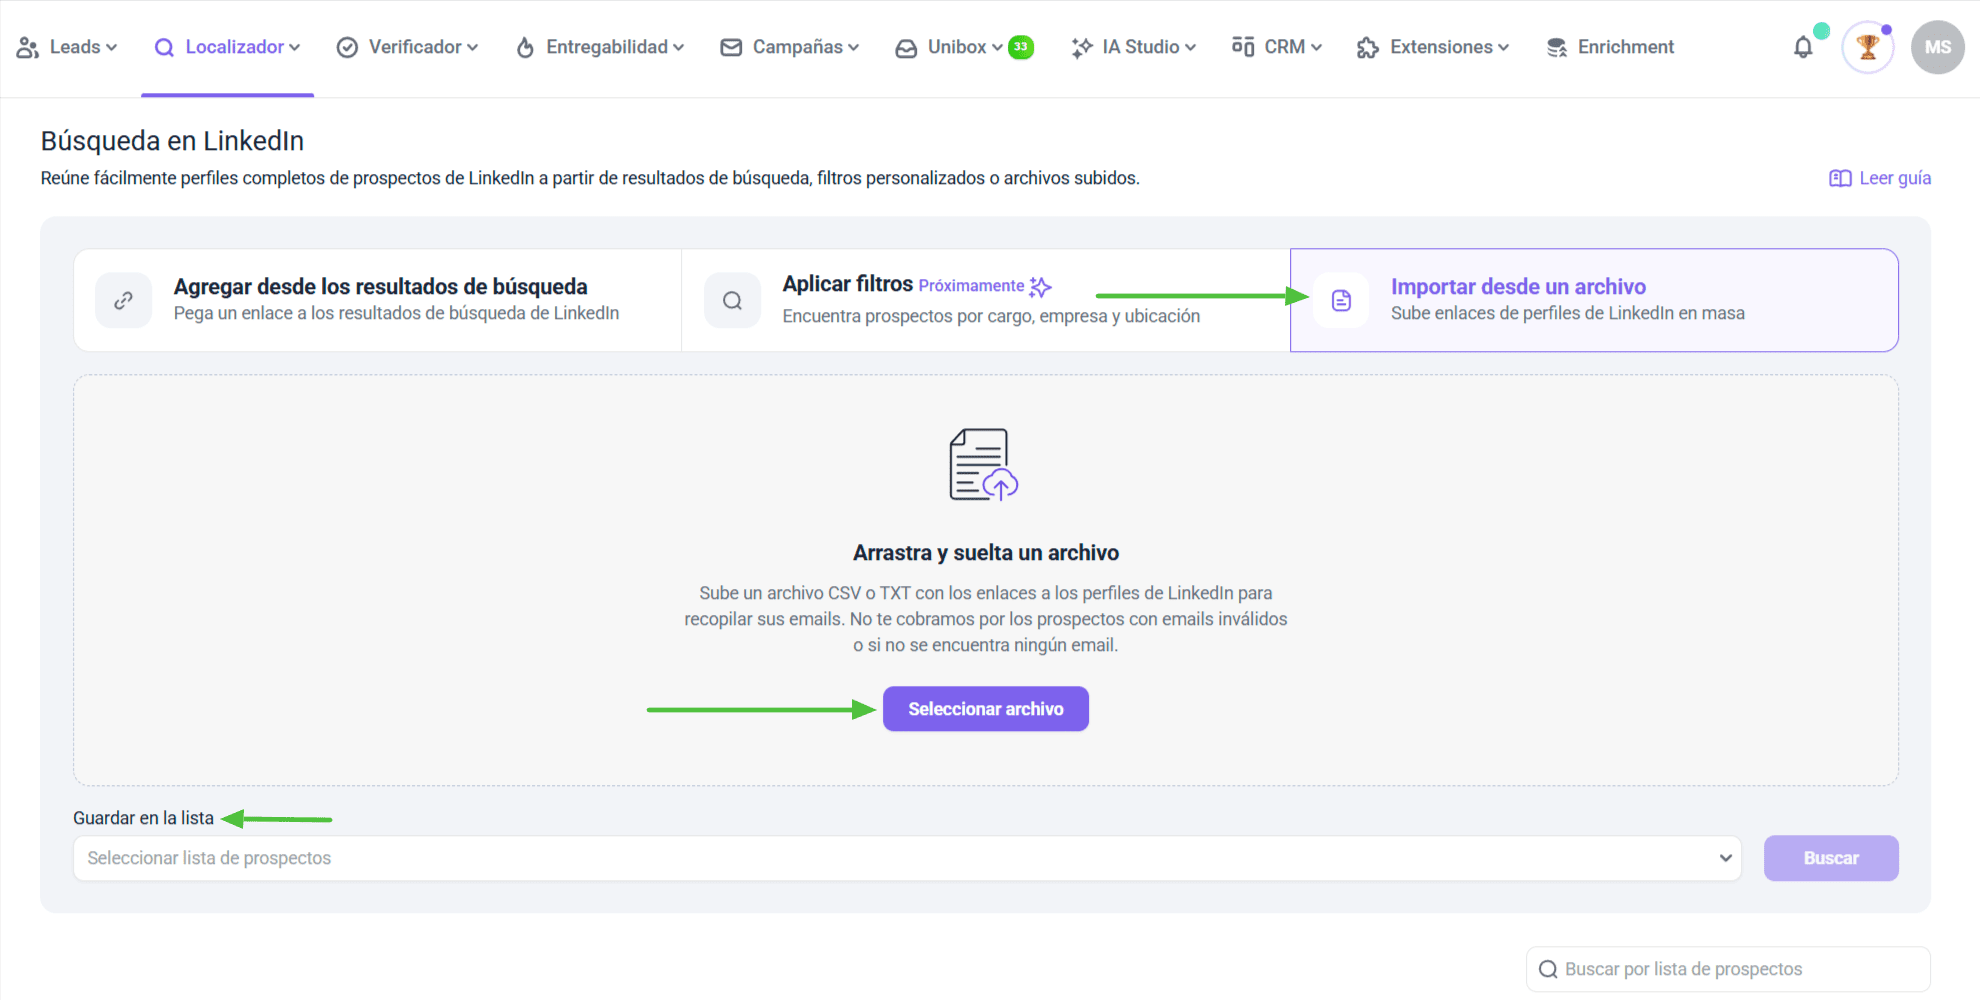Click the MS user avatar
Image resolution: width=1980 pixels, height=1000 pixels.
tap(1937, 47)
